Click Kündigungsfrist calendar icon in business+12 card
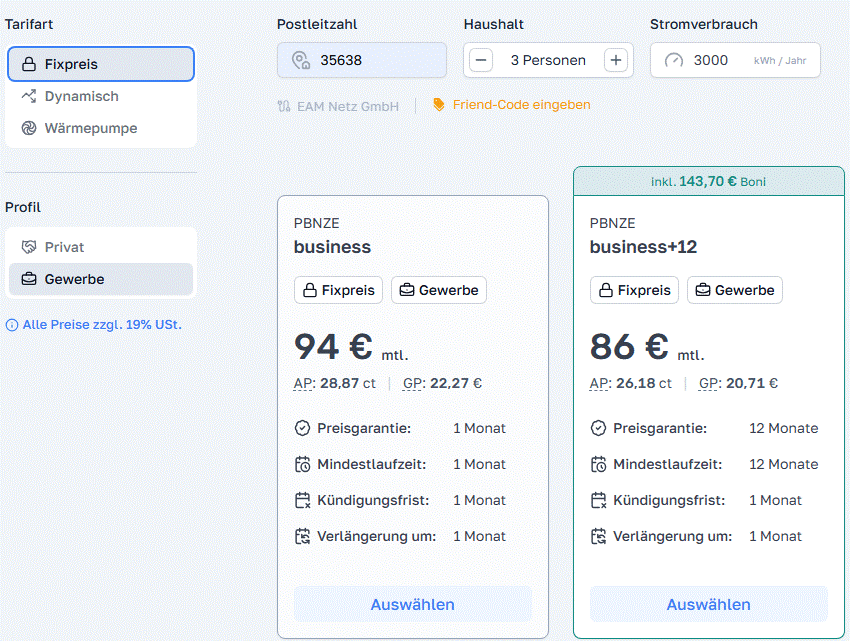The height and width of the screenshot is (641, 850). [598, 500]
